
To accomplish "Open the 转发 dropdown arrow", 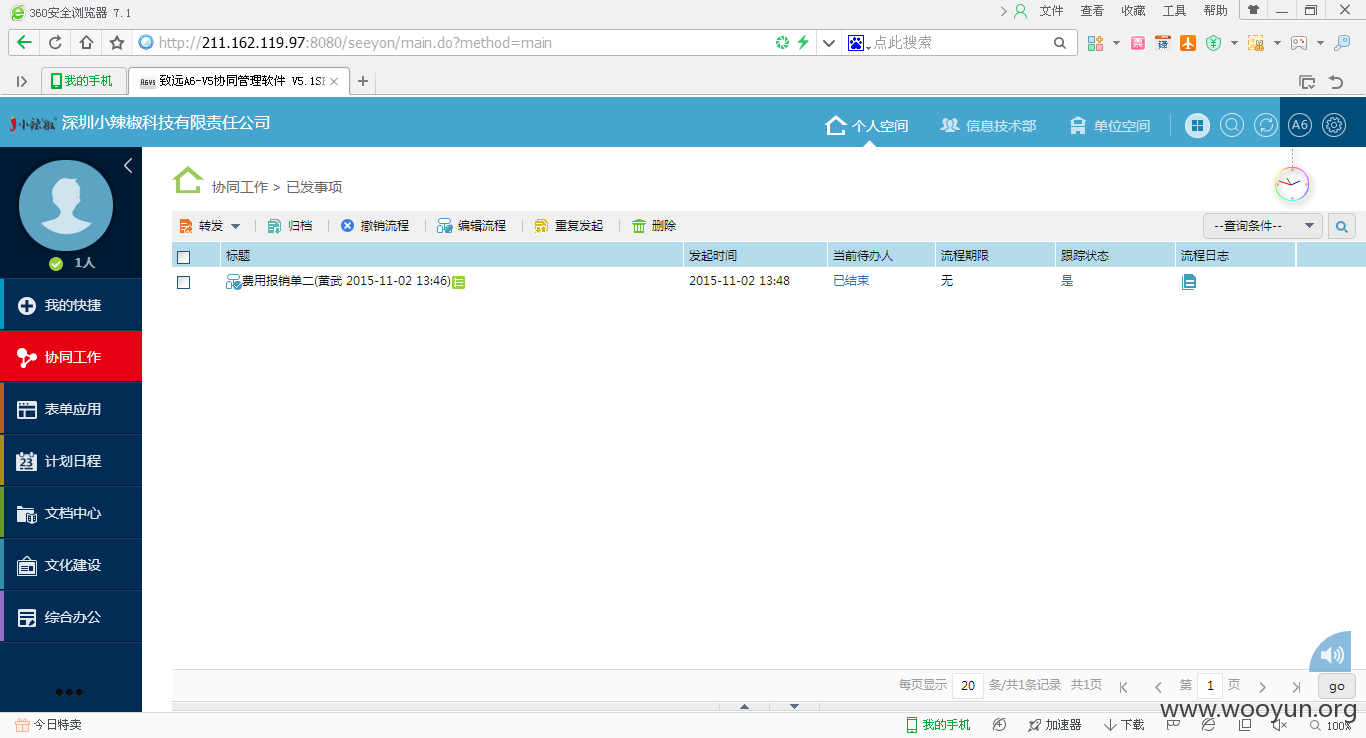I will coord(236,227).
